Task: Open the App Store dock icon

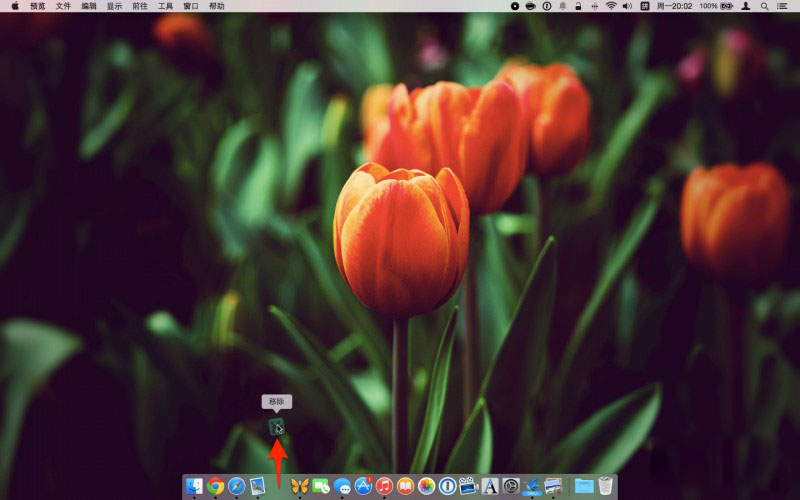Action: tap(363, 486)
